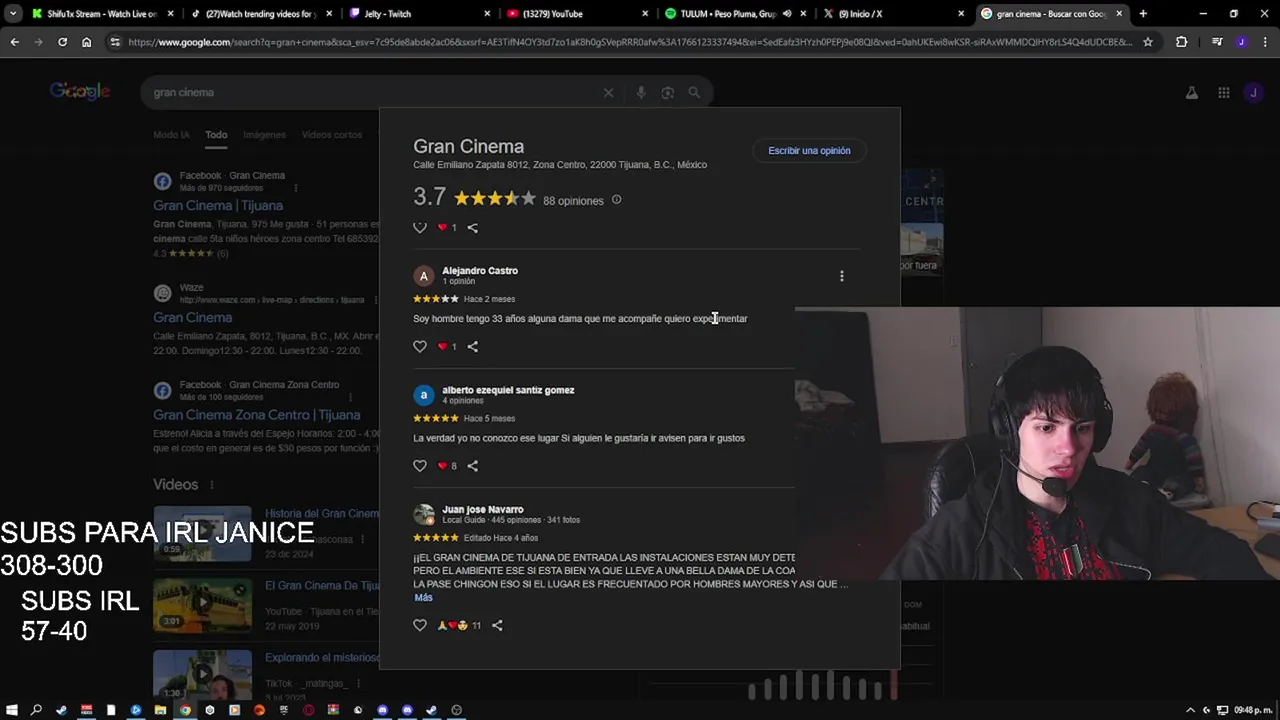
Task: Click alberto ezequiel santiz gomez avatar
Action: [424, 395]
